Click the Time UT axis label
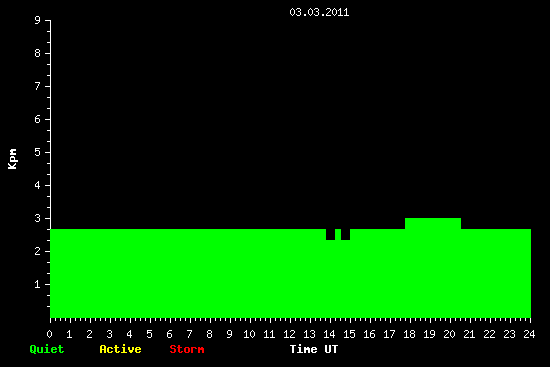 point(314,349)
